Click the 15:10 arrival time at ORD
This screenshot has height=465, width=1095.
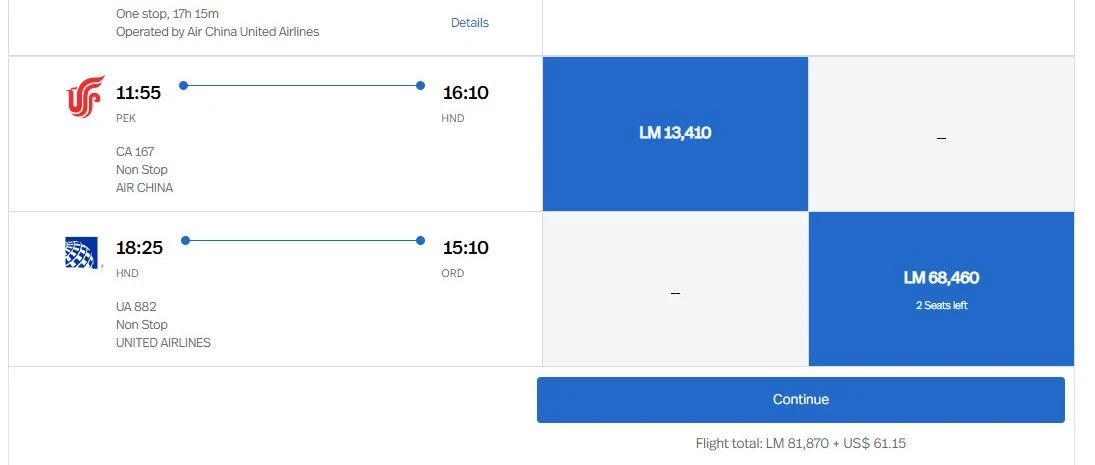[x=466, y=247]
